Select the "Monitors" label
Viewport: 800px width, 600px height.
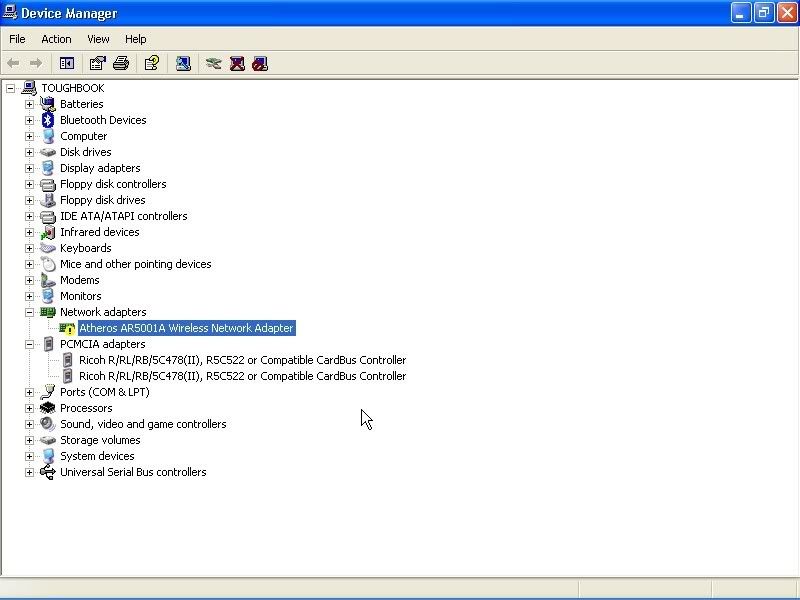81,296
